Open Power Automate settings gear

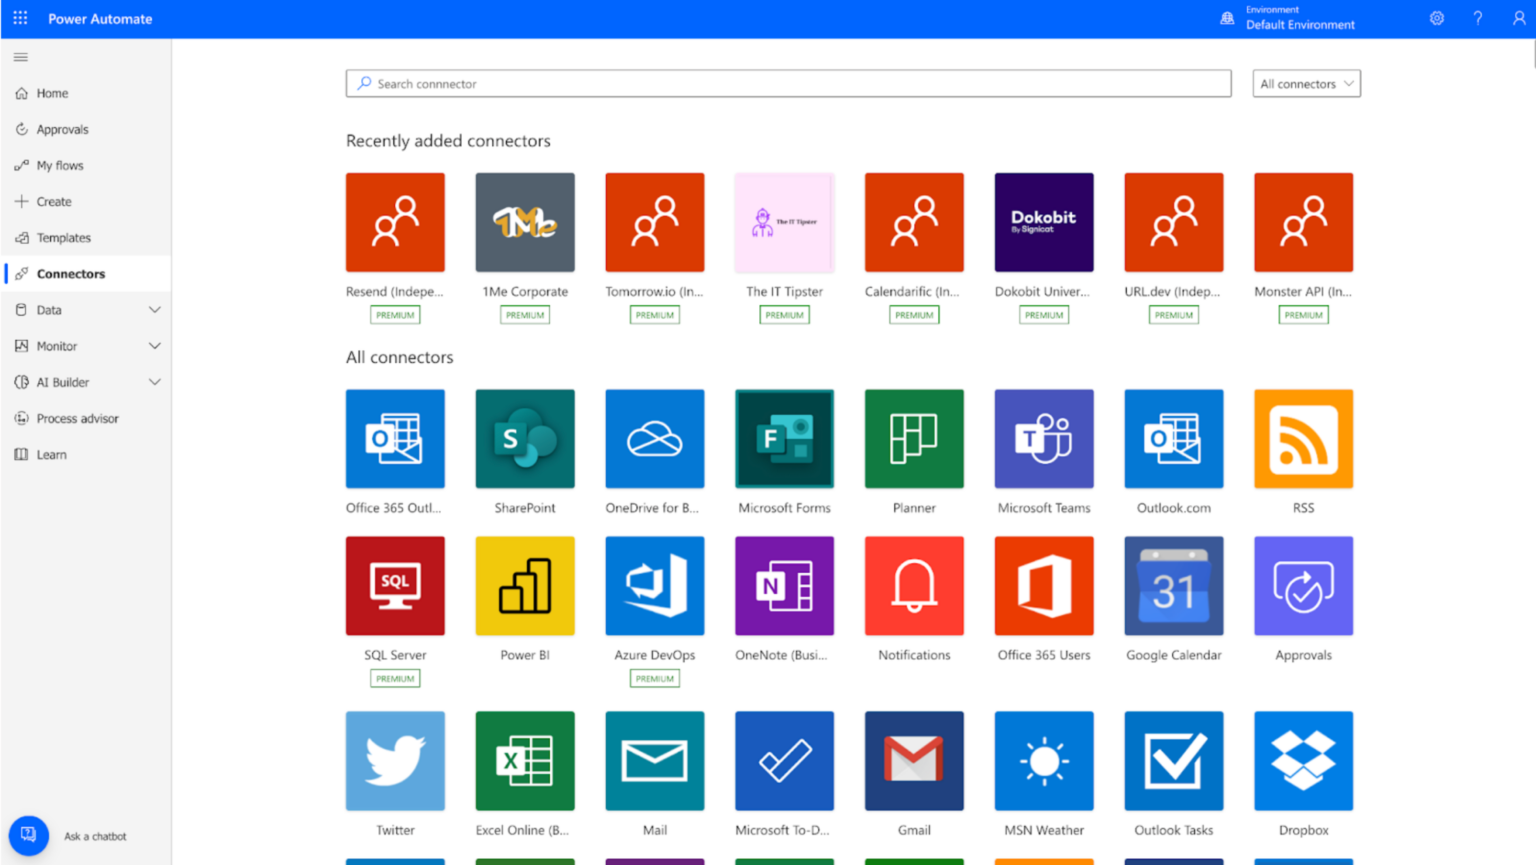click(1436, 18)
